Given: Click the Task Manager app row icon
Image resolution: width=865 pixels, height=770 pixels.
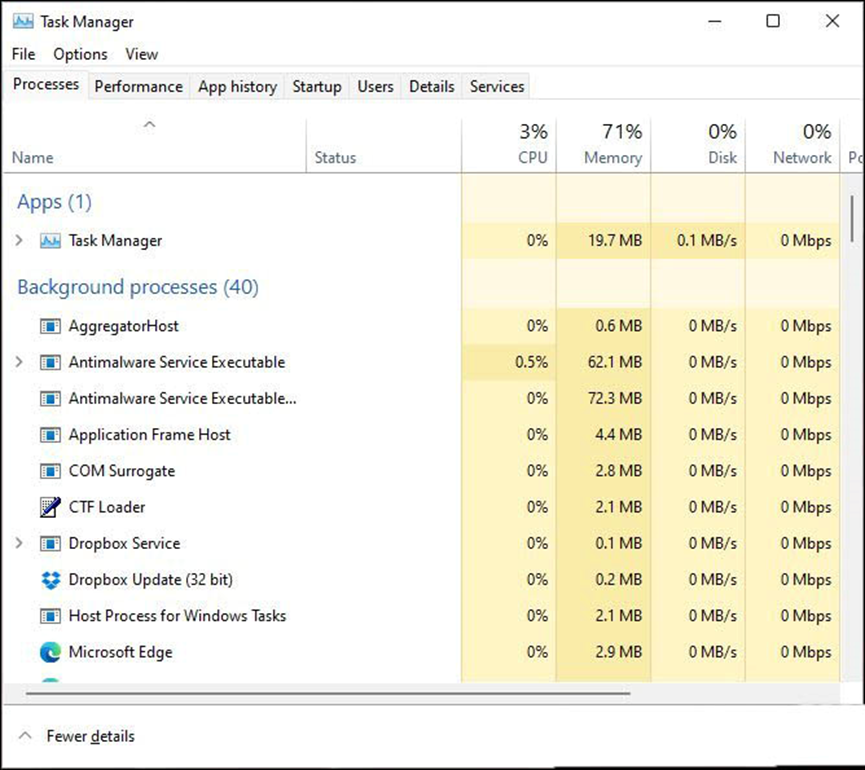Looking at the screenshot, I should (x=50, y=241).
